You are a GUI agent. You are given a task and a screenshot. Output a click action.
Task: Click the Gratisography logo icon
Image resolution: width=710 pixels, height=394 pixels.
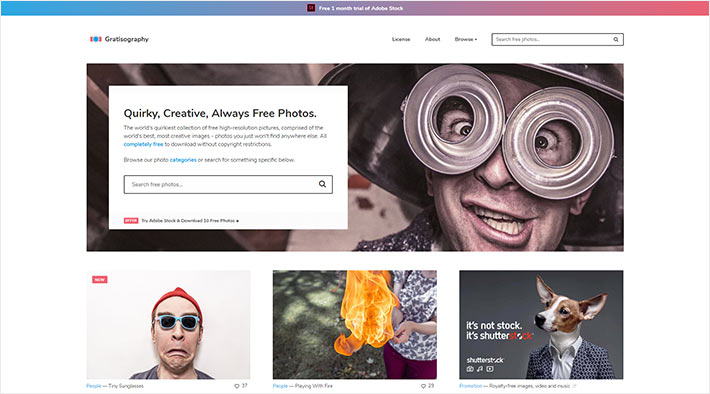96,39
